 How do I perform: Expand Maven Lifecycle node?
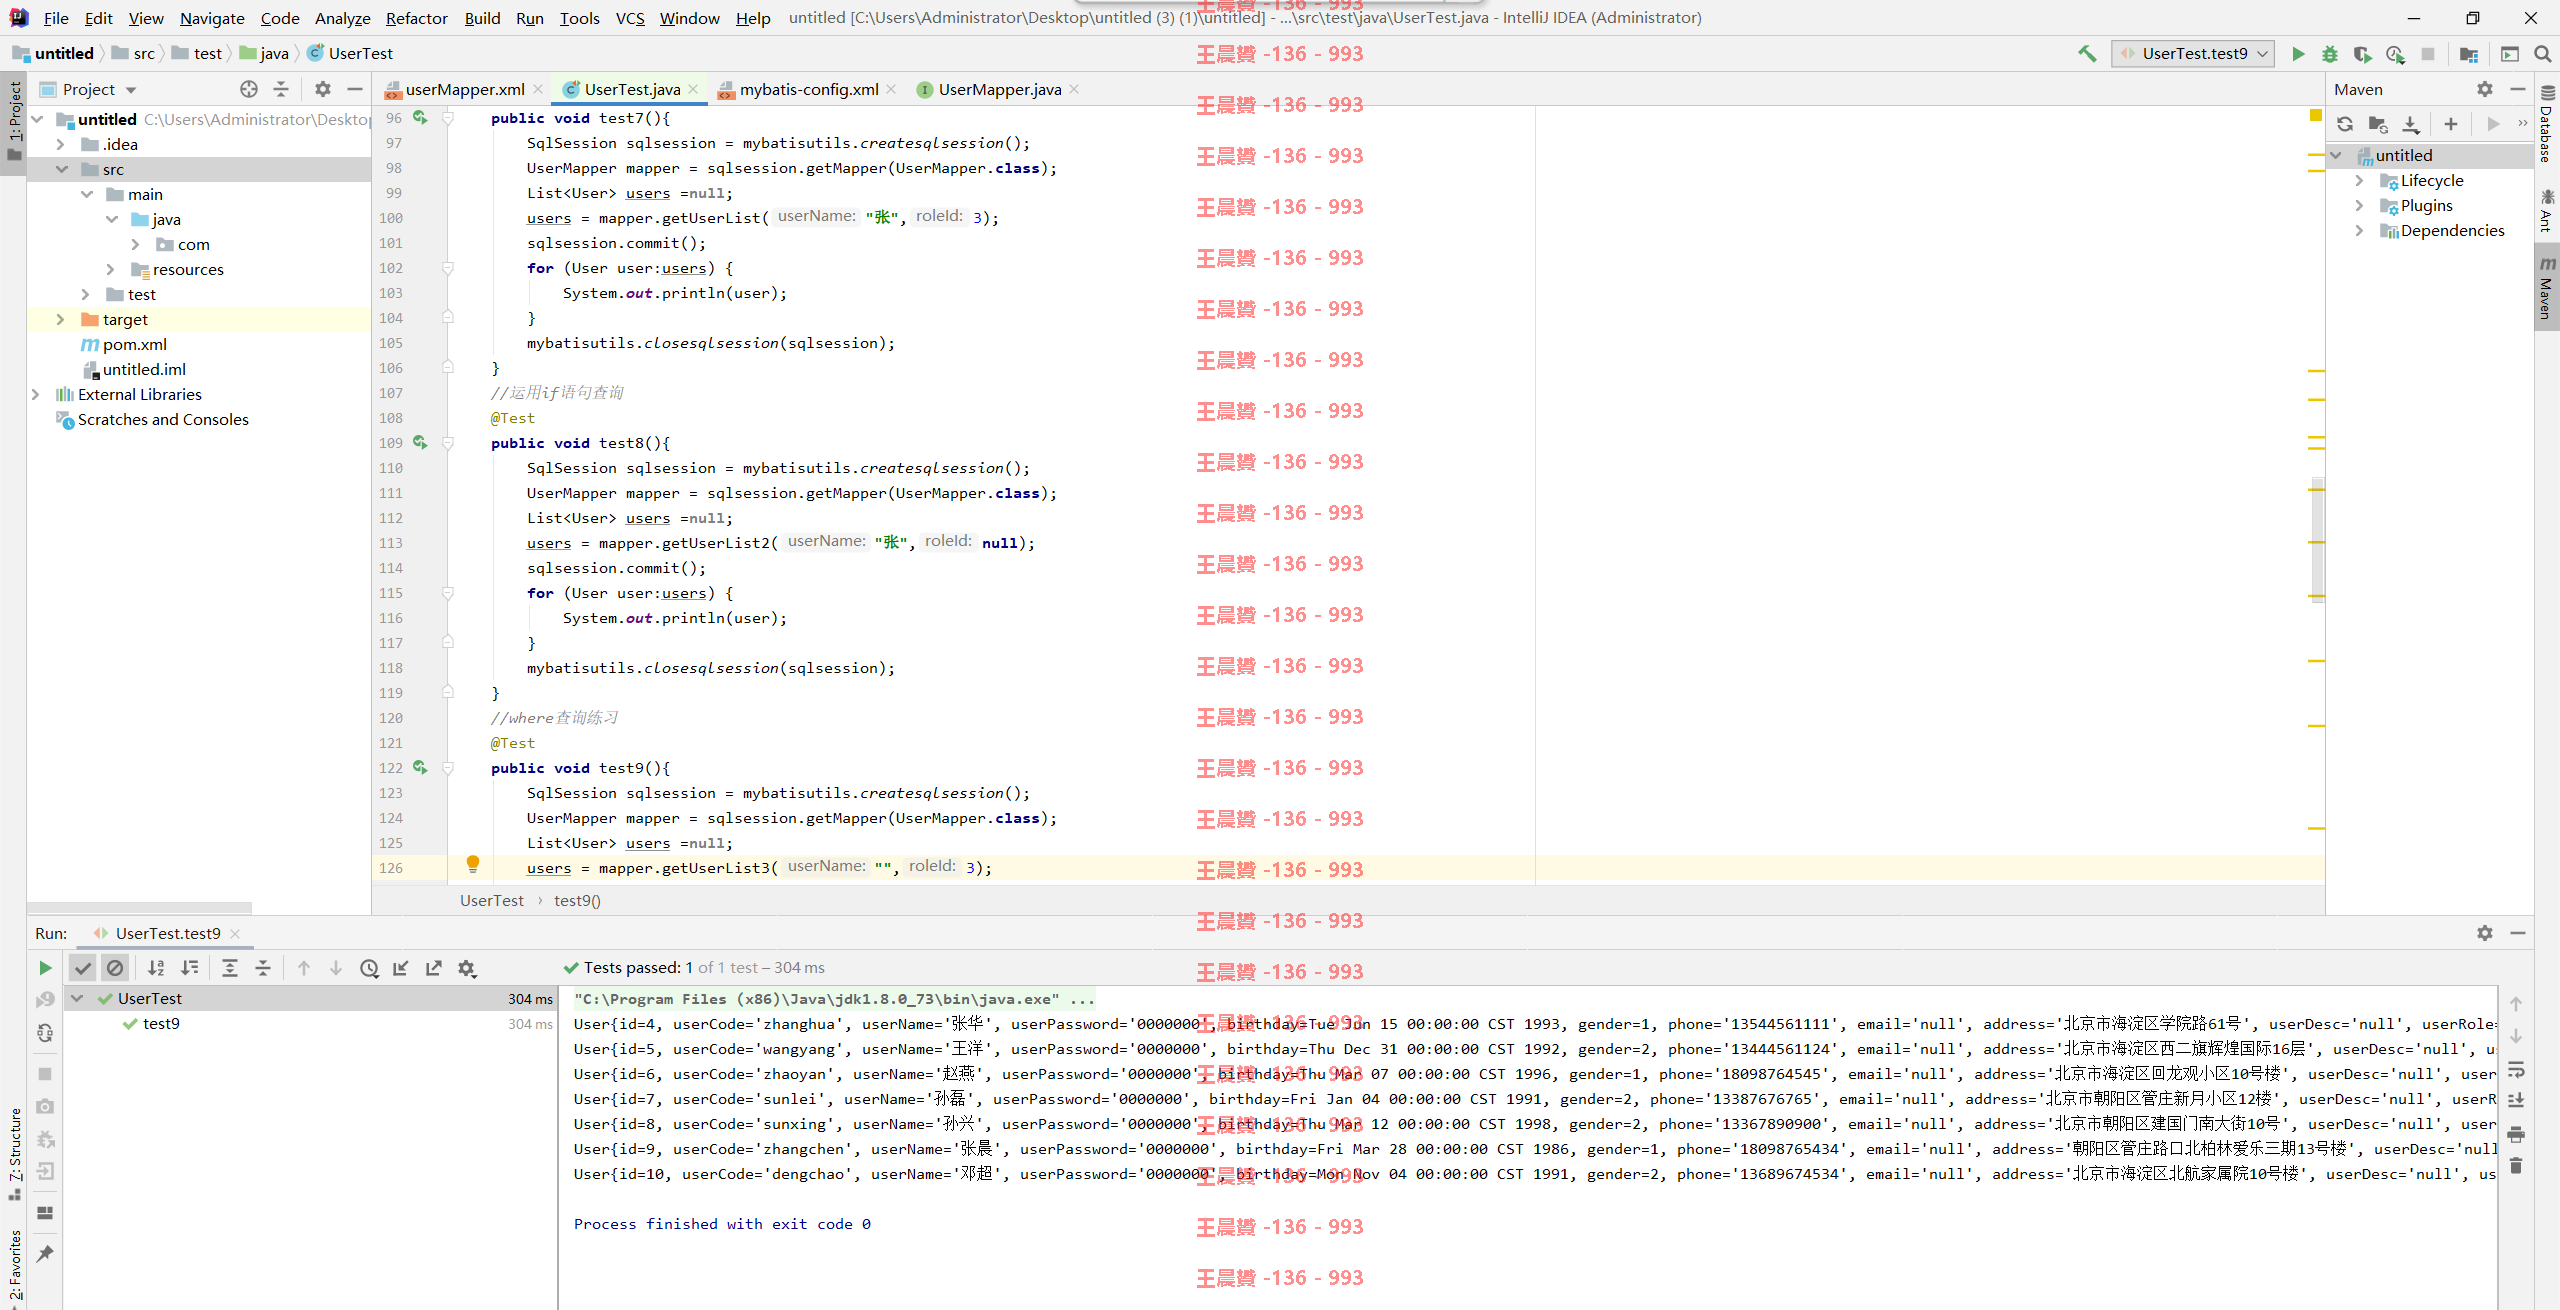[2359, 180]
